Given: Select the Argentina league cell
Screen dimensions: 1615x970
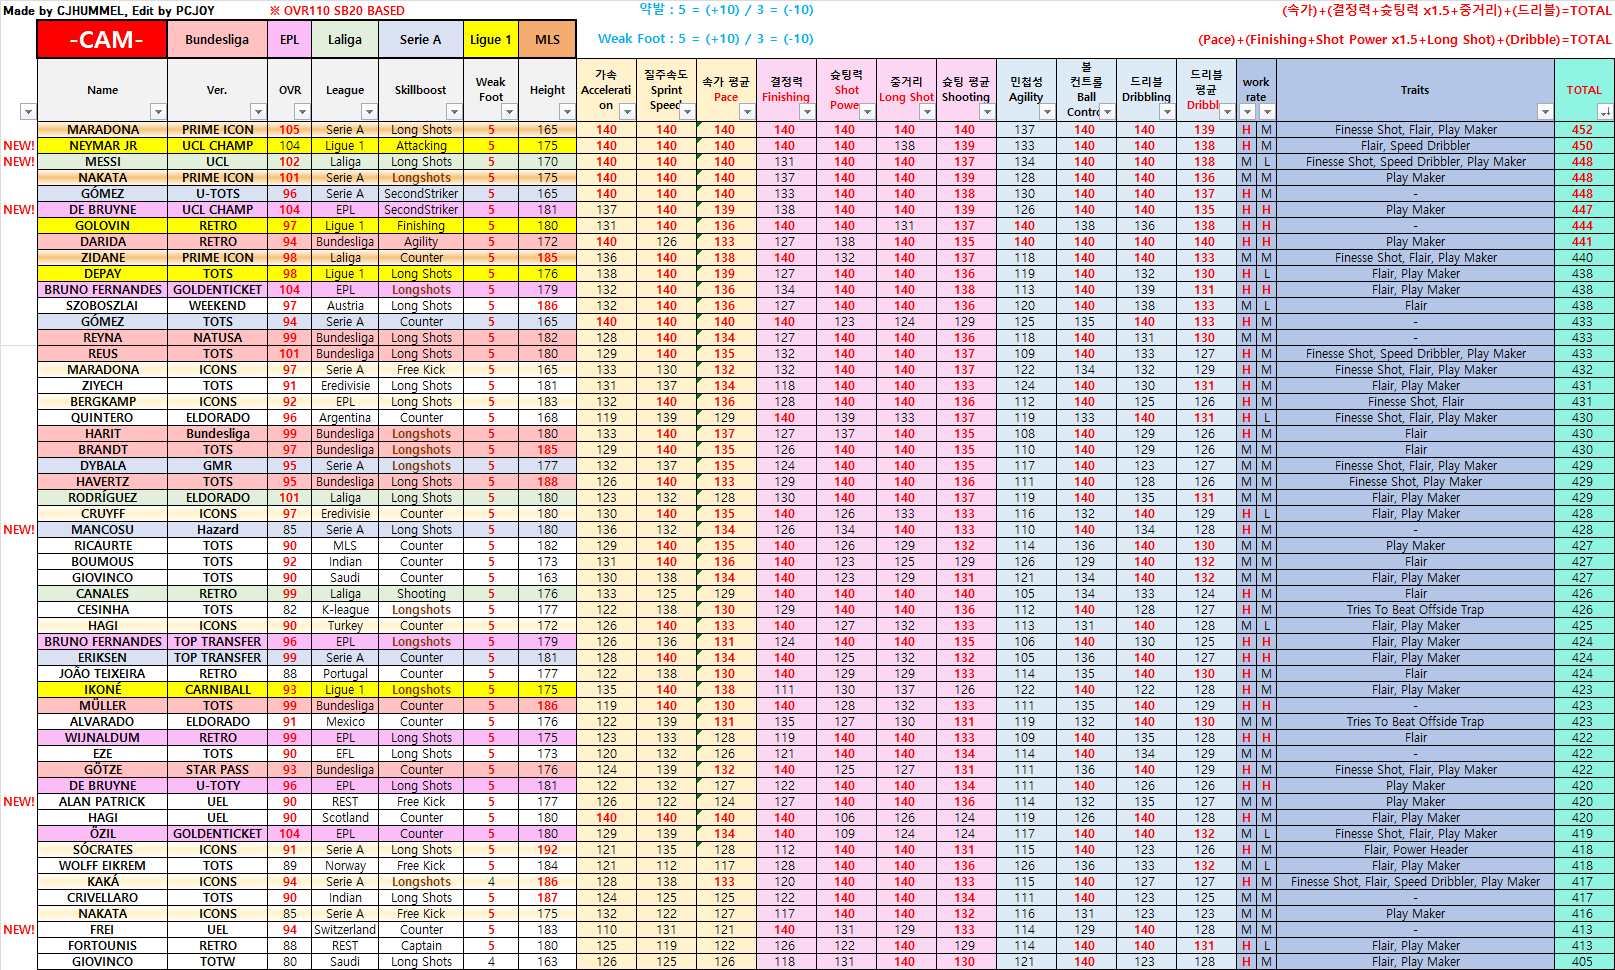Looking at the screenshot, I should pos(345,418).
